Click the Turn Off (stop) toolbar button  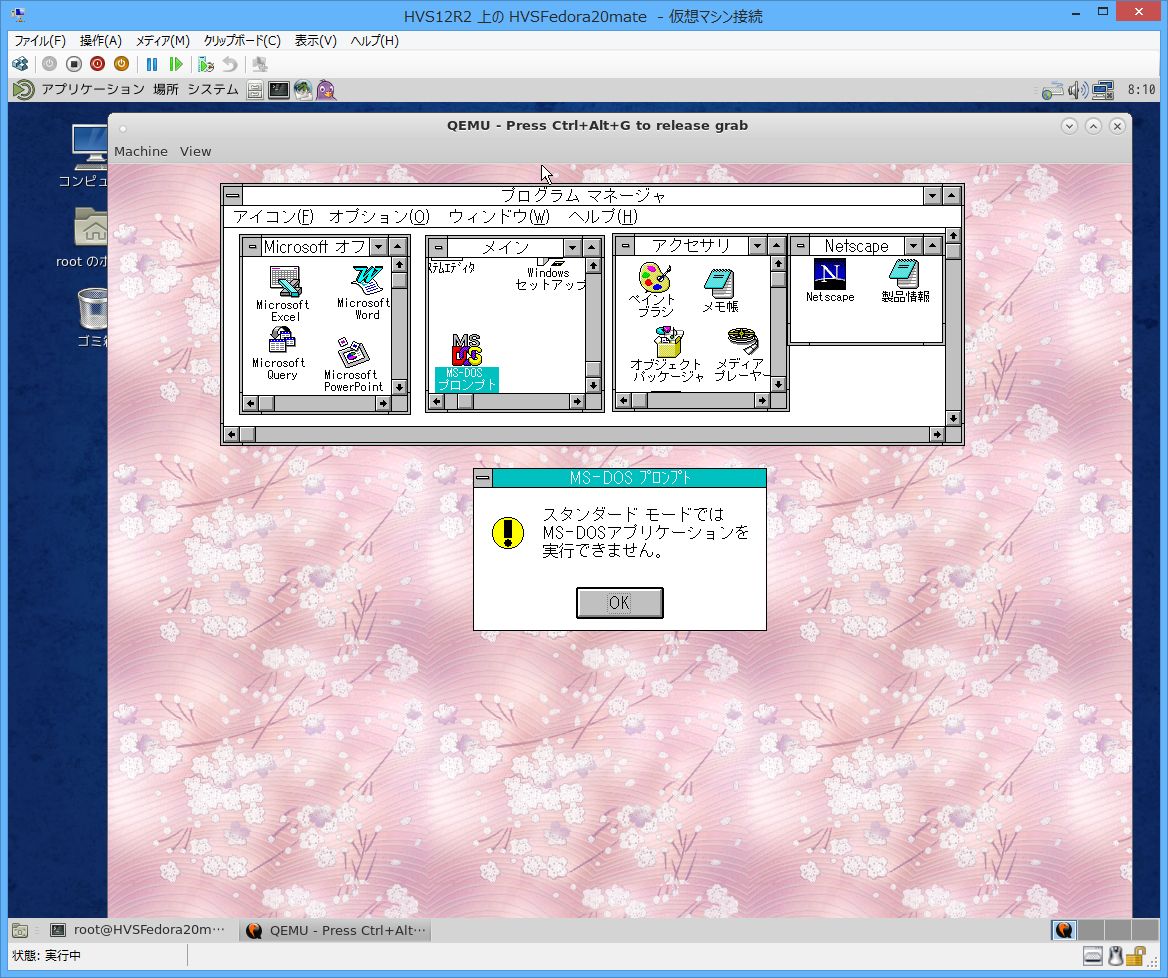click(73, 64)
